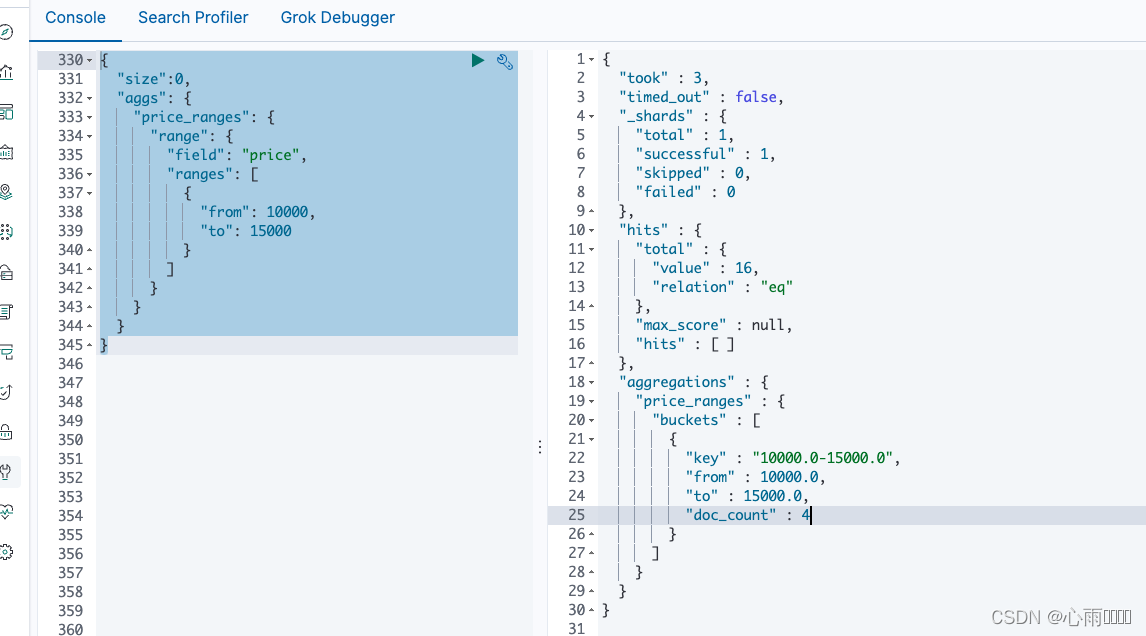The width and height of the screenshot is (1146, 636).
Task: Collapse the "range" block at line 334
Action: click(90, 136)
